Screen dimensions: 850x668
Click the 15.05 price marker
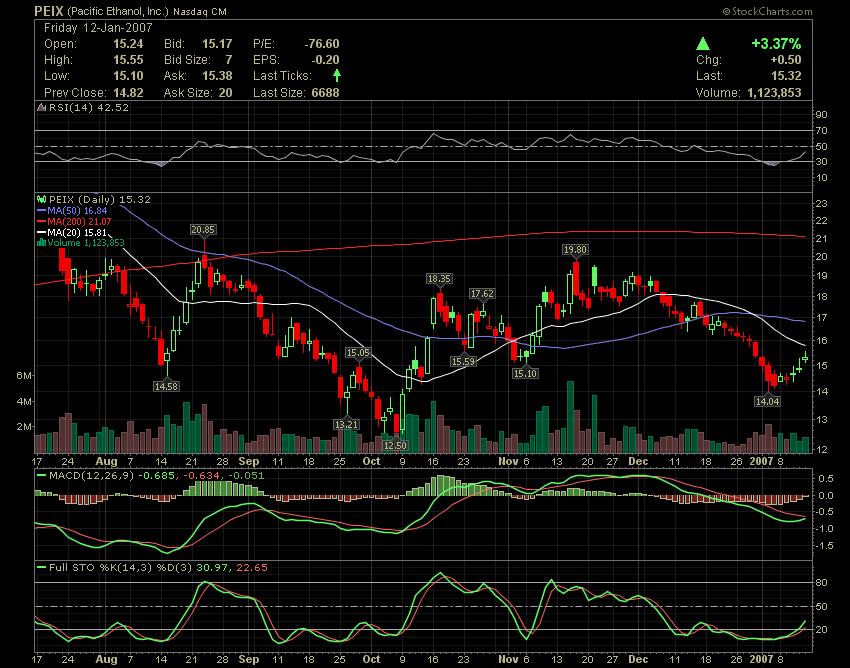pyautogui.click(x=358, y=353)
